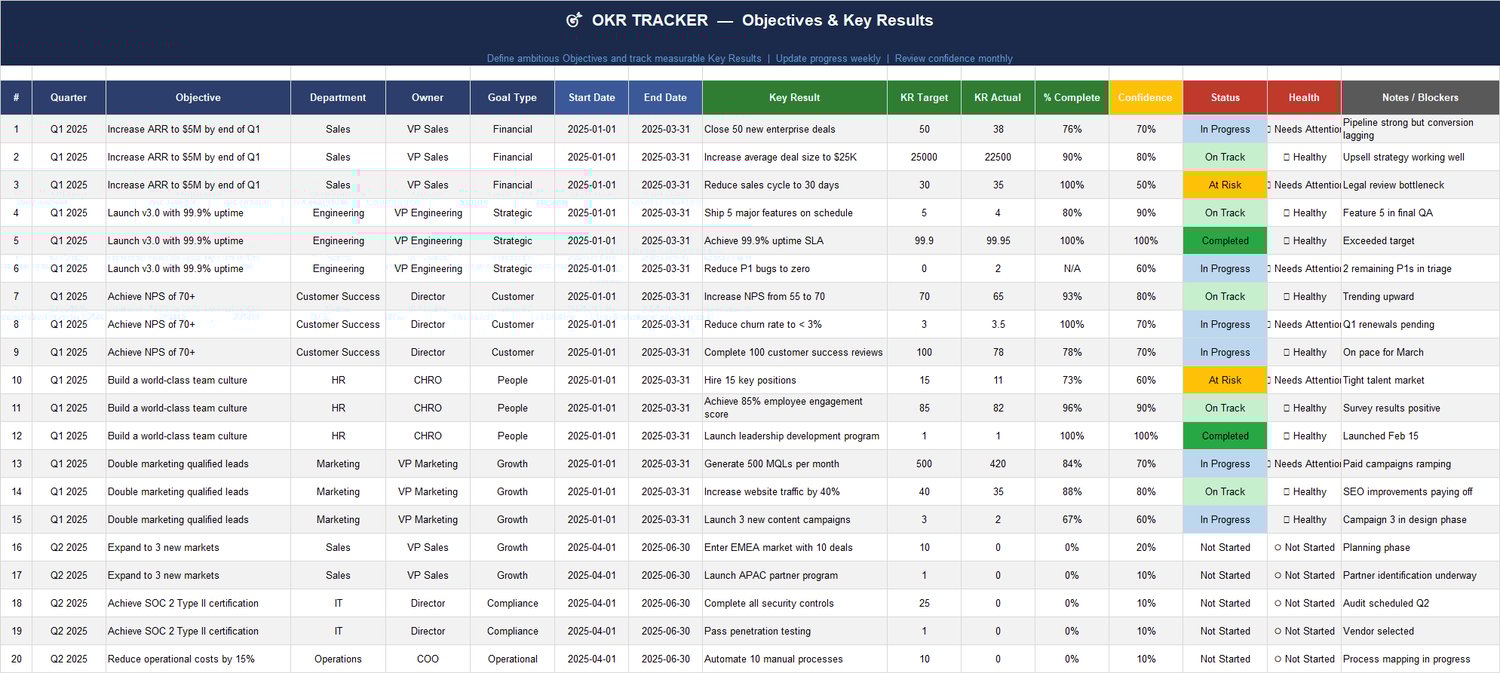
Task: Click the % Complete column header
Action: point(1071,97)
